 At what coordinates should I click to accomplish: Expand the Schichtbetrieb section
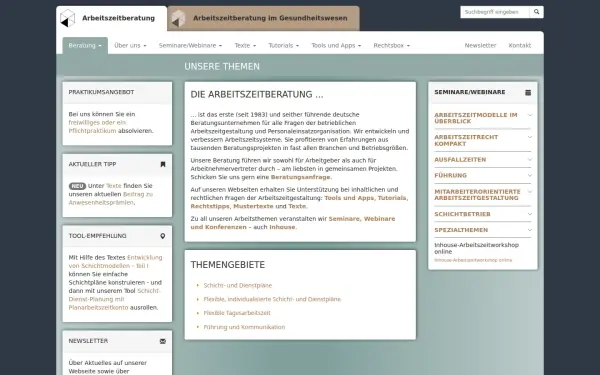tap(483, 214)
